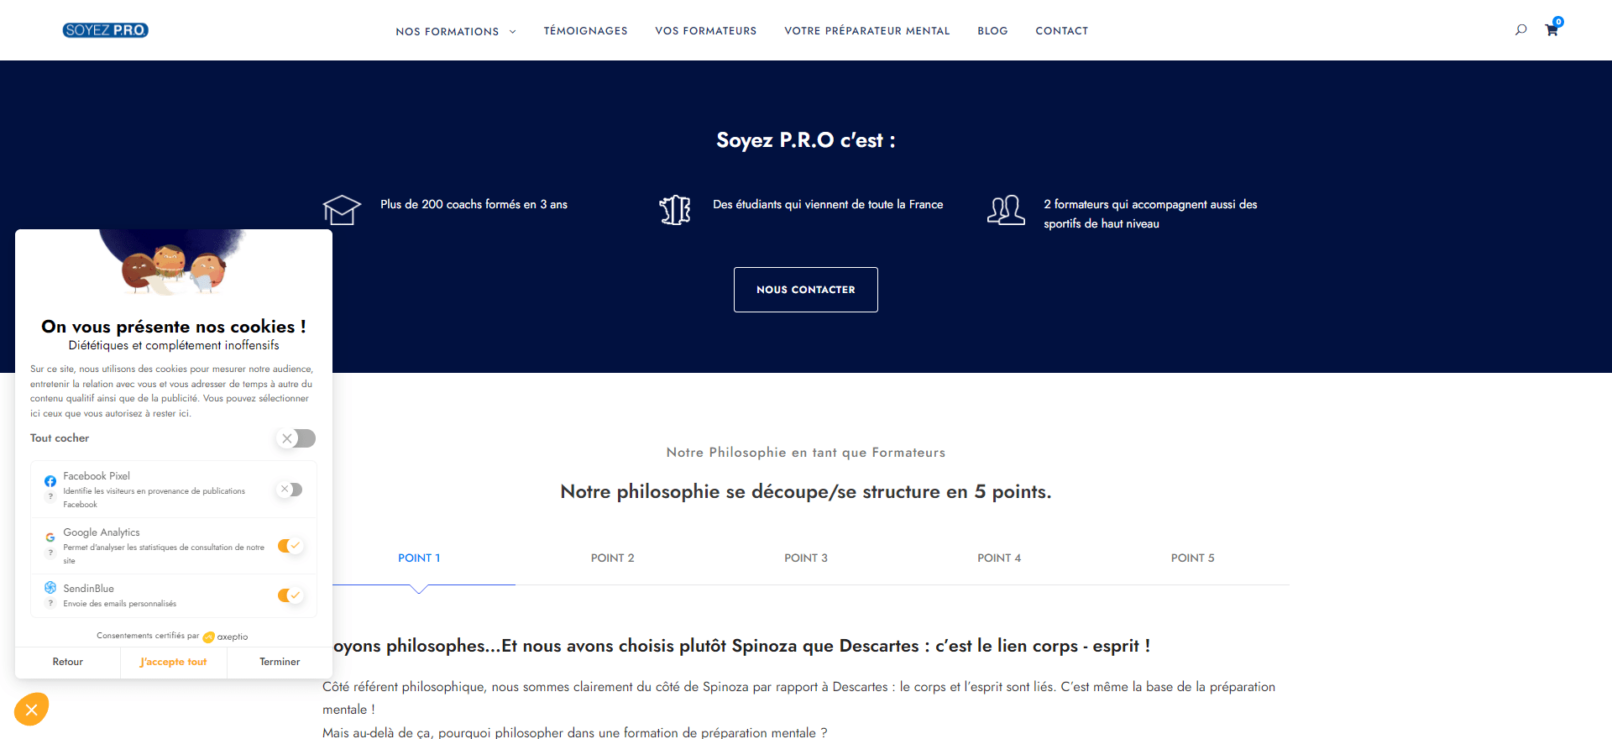Click the Soyez PRO logo
Viewport: 1612px width, 739px height.
coord(105,30)
